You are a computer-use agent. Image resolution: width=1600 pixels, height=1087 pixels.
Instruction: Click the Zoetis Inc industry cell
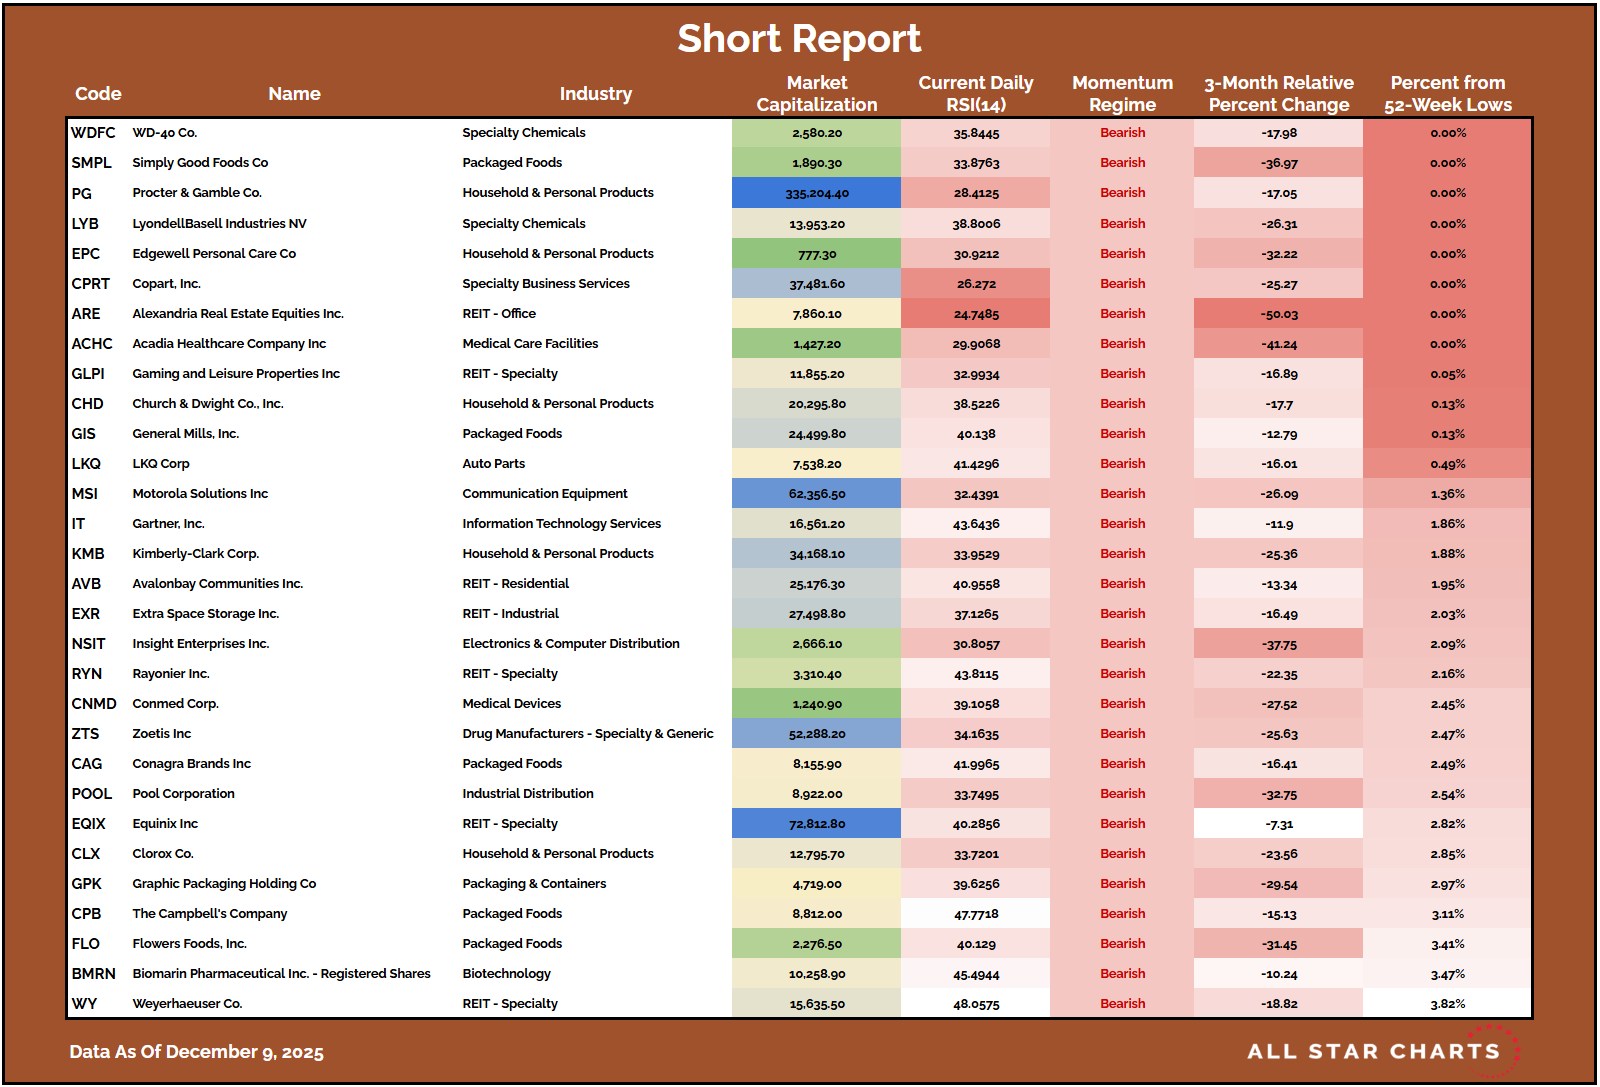pyautogui.click(x=587, y=734)
